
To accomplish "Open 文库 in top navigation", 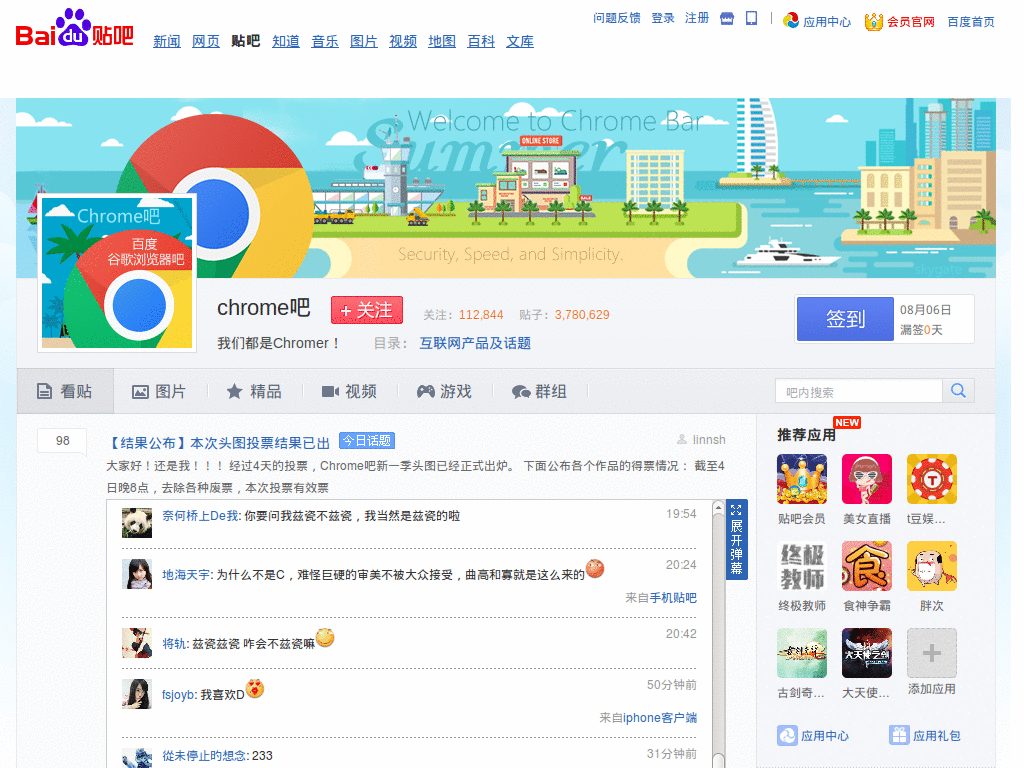I will pyautogui.click(x=520, y=41).
